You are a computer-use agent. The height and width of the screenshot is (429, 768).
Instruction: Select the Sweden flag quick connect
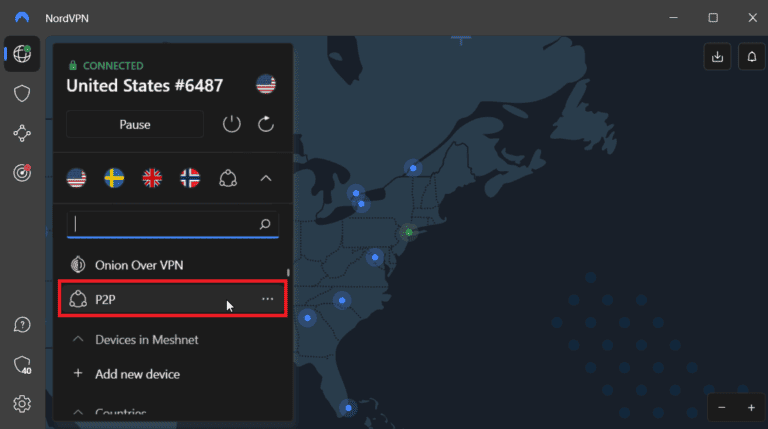click(x=114, y=178)
